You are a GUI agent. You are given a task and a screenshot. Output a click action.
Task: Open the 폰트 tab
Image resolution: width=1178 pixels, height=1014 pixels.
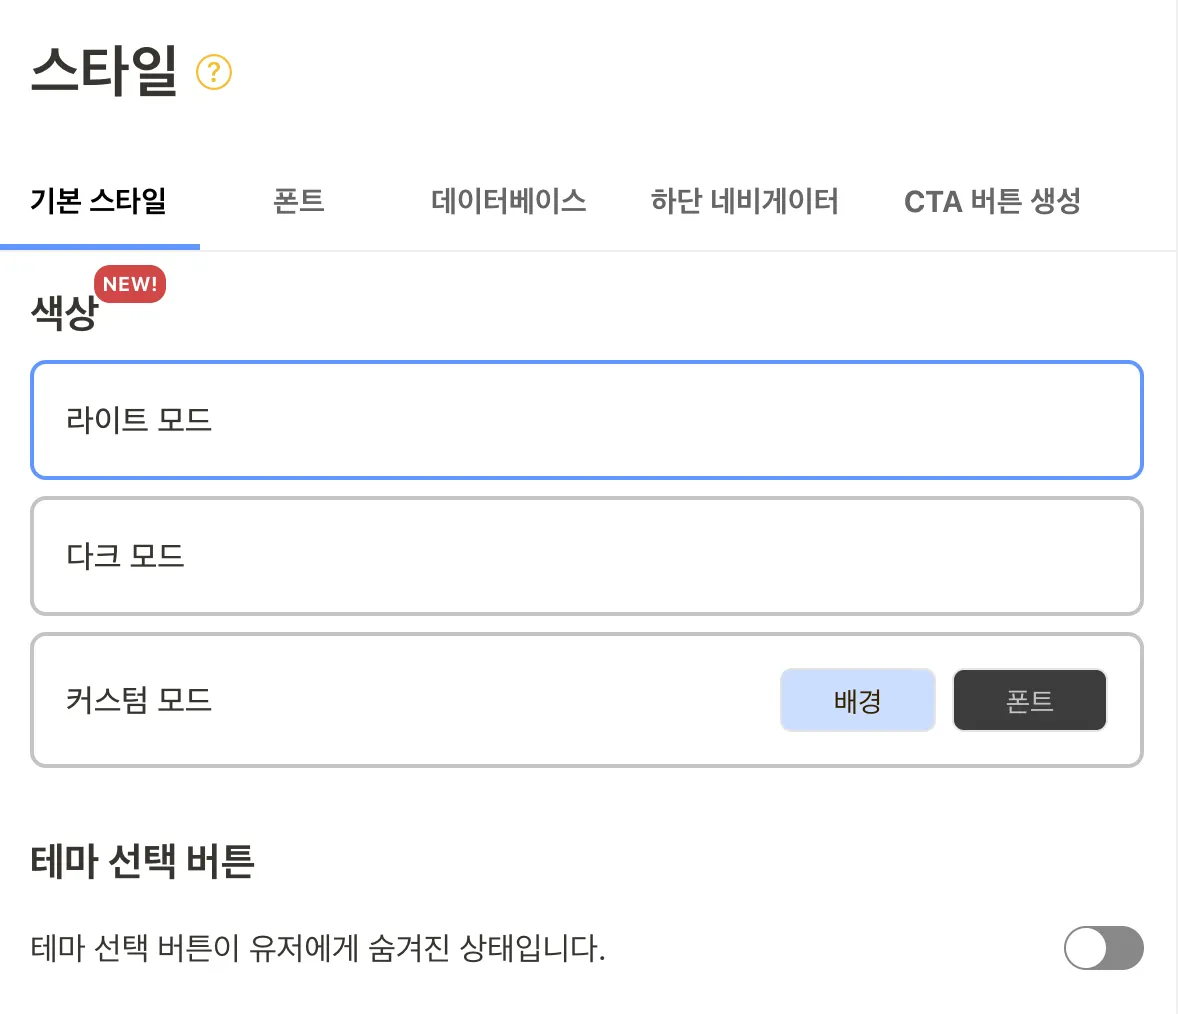(298, 201)
